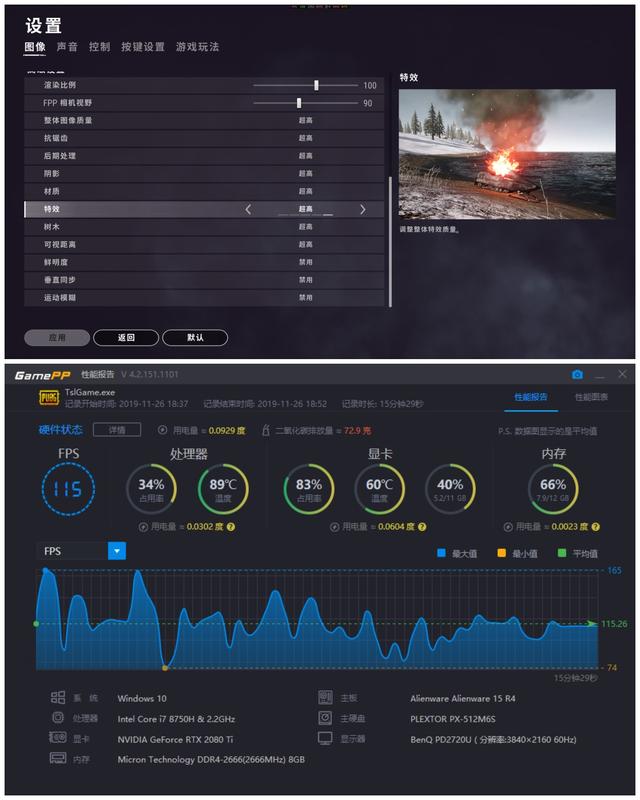The height and width of the screenshot is (800, 640).
Task: Select the 整体图像质量 row
Action: pyautogui.click(x=204, y=120)
